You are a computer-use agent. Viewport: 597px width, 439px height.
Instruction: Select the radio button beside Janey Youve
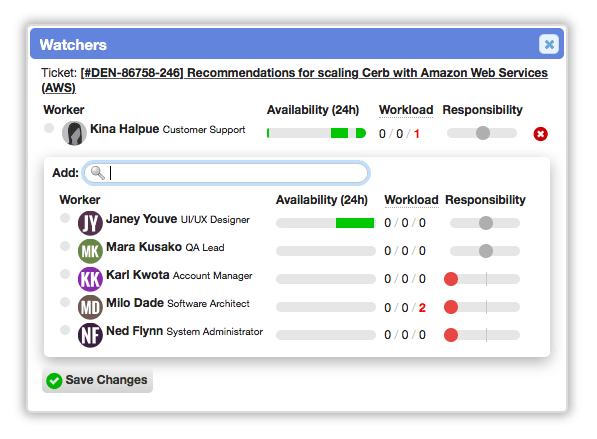click(x=65, y=218)
